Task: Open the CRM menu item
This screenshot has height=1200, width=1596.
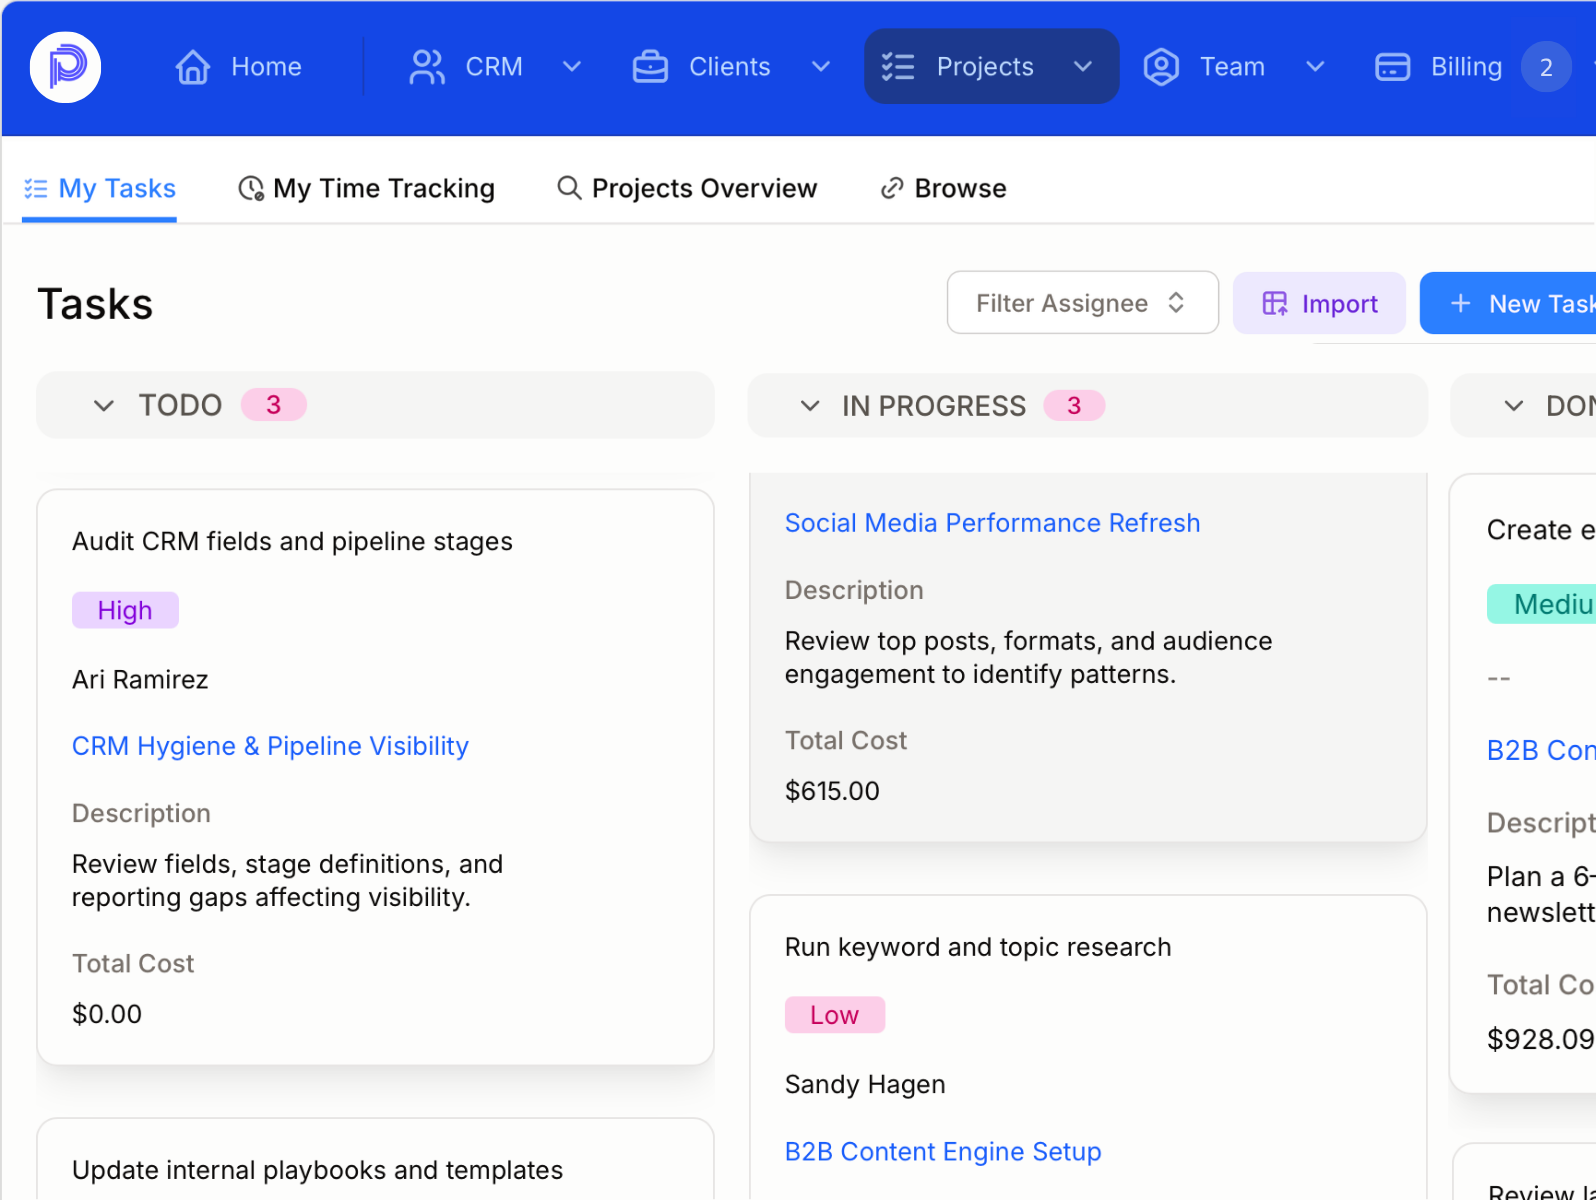Action: 494,67
